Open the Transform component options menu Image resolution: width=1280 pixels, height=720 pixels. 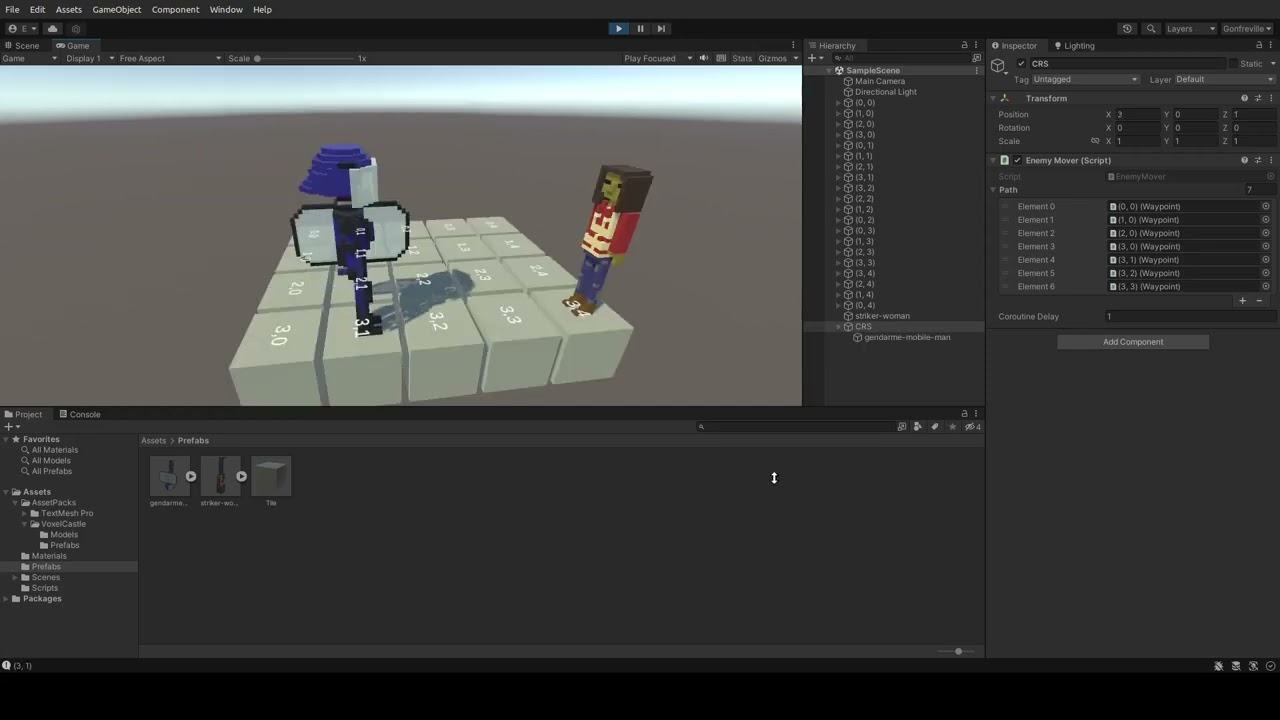pos(1271,98)
